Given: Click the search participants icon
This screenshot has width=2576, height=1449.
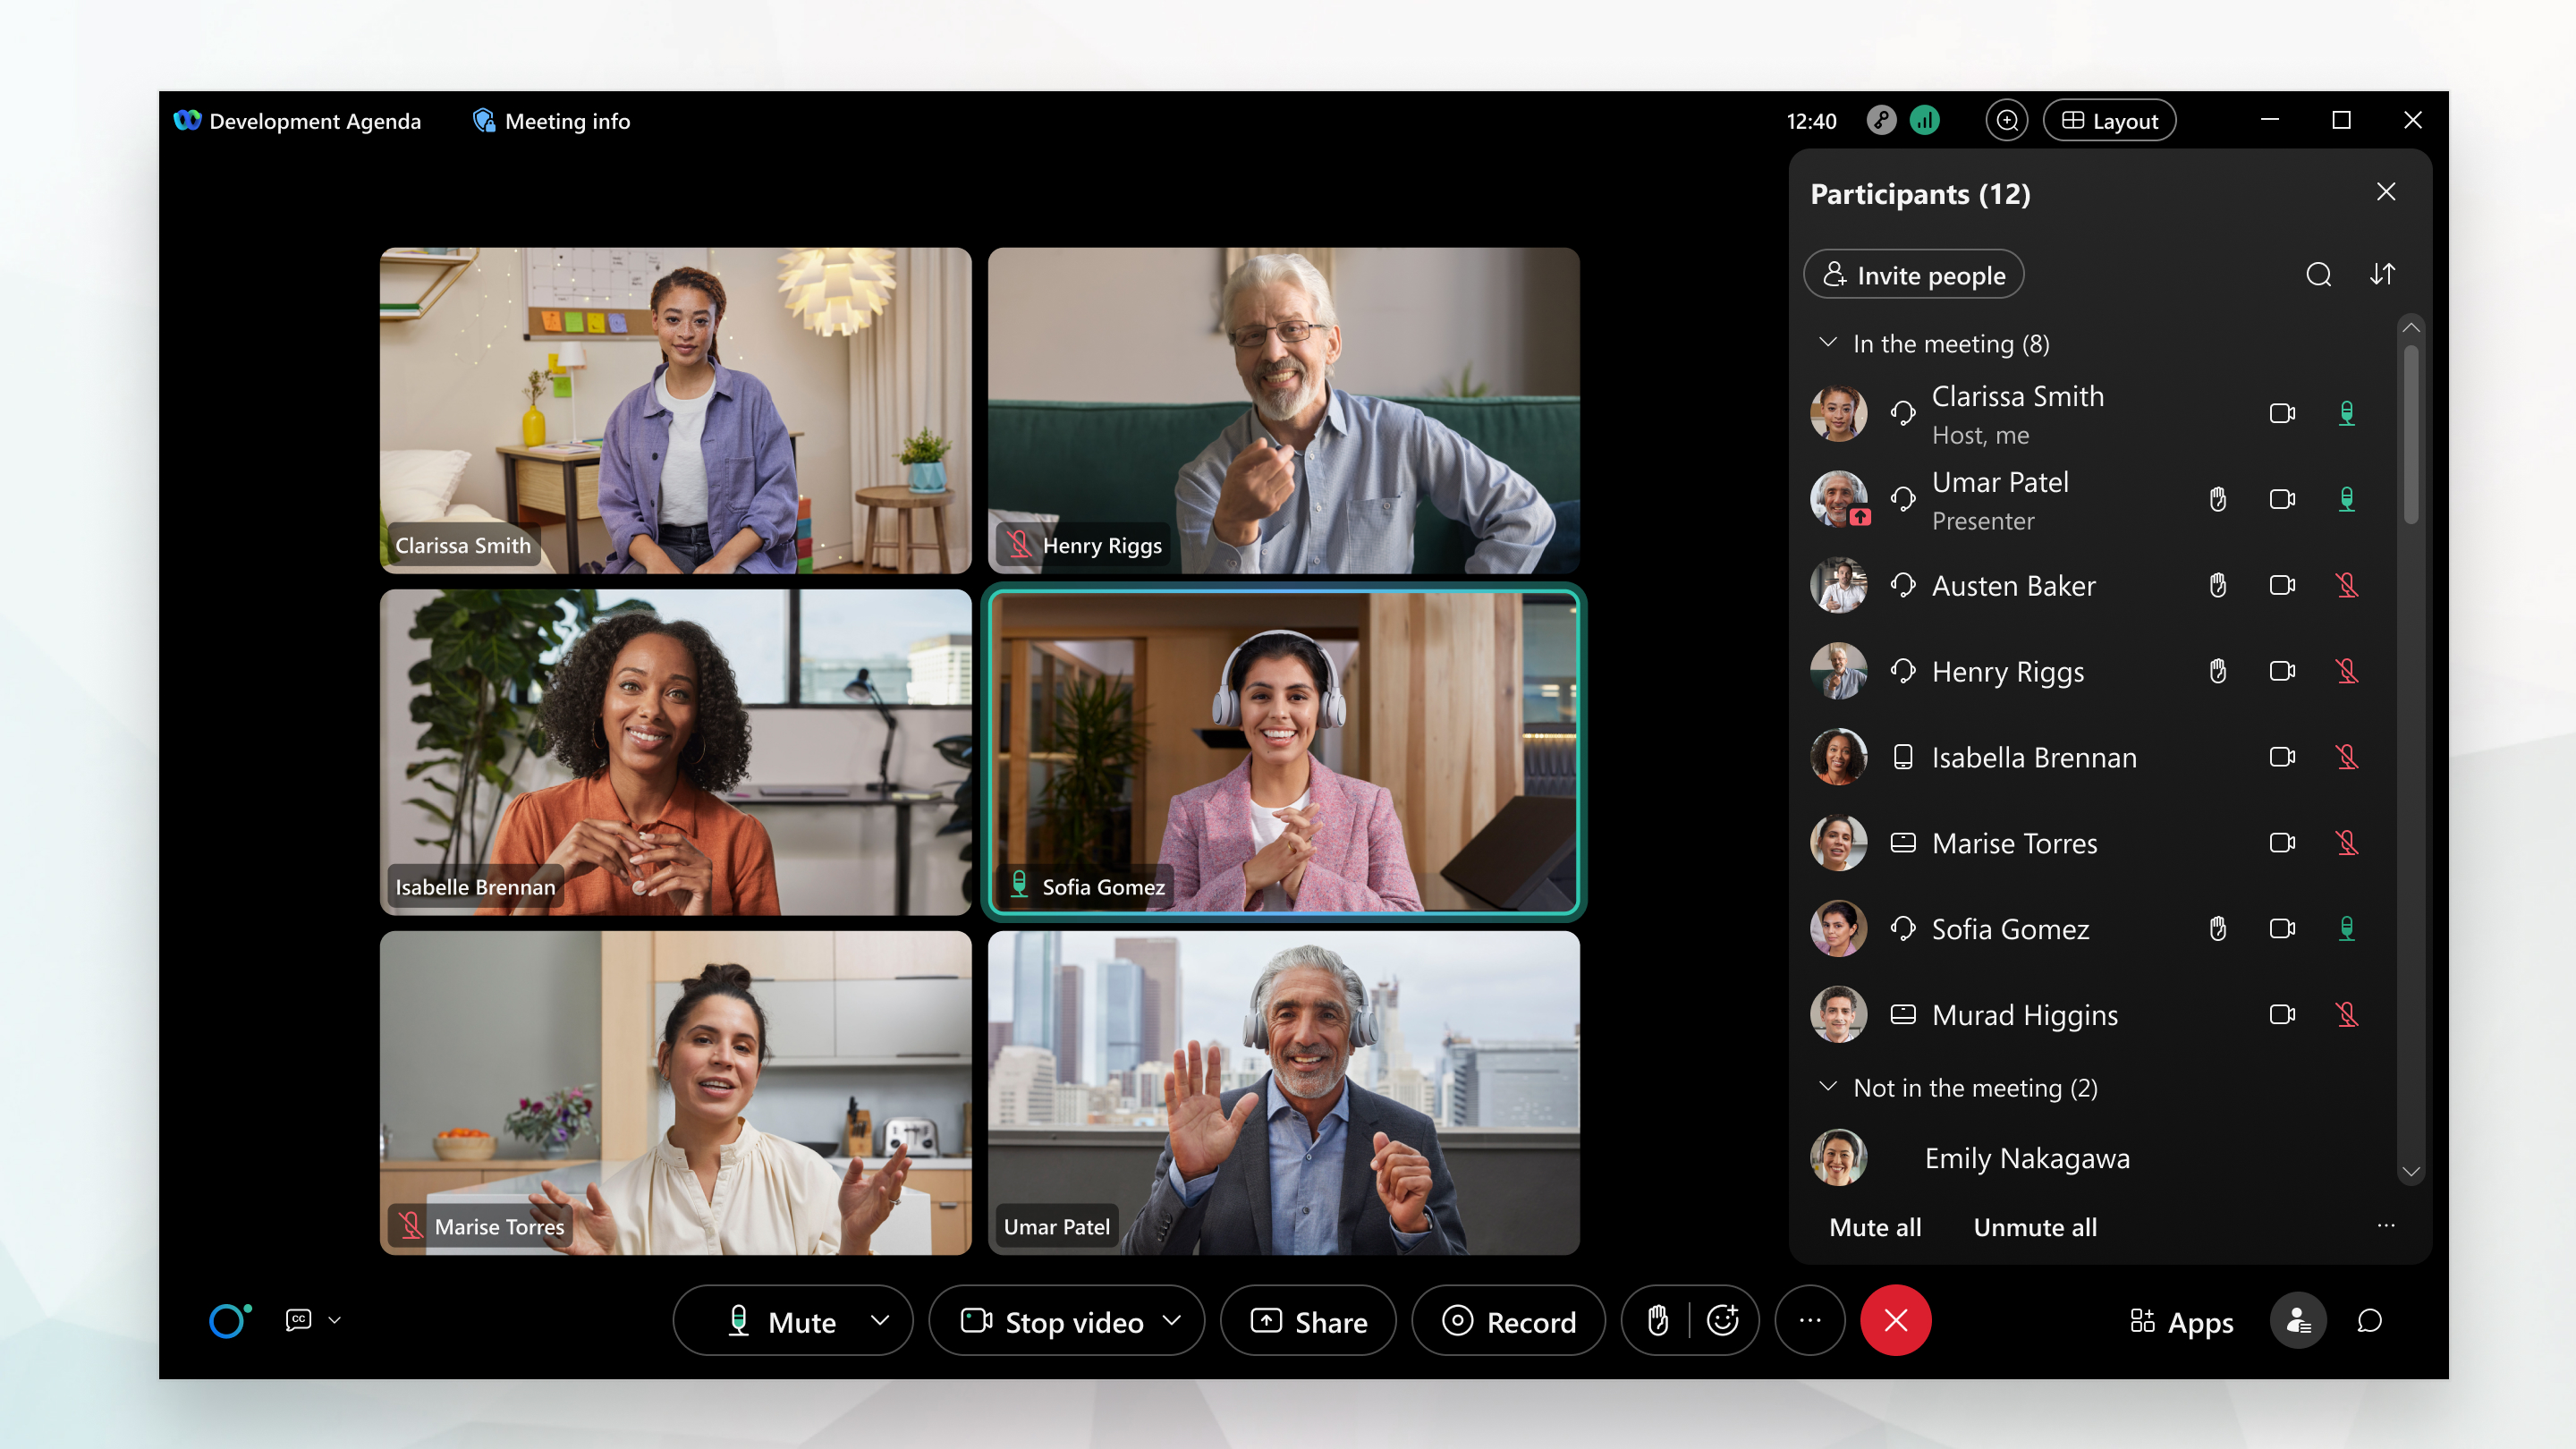Looking at the screenshot, I should (x=2319, y=275).
